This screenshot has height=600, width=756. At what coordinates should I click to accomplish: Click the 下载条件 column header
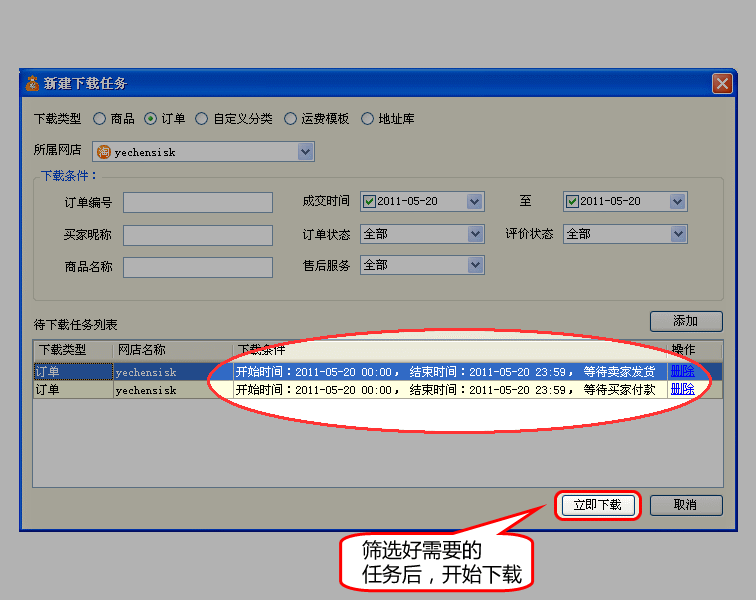tap(450, 350)
